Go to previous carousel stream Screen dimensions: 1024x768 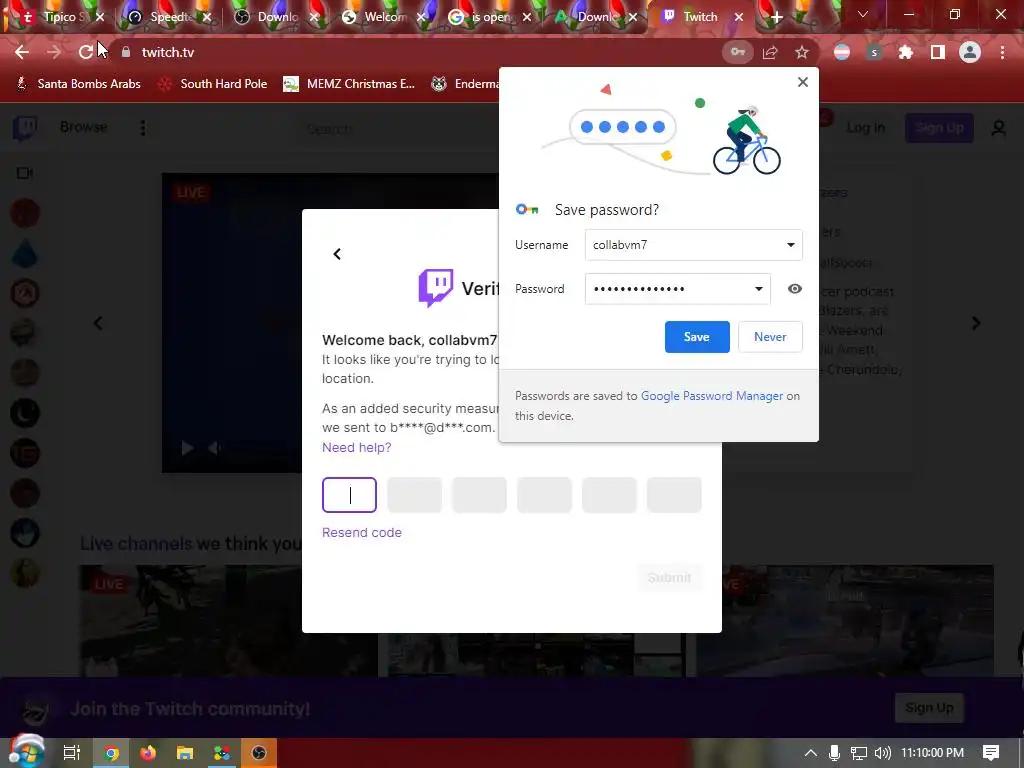(98, 323)
